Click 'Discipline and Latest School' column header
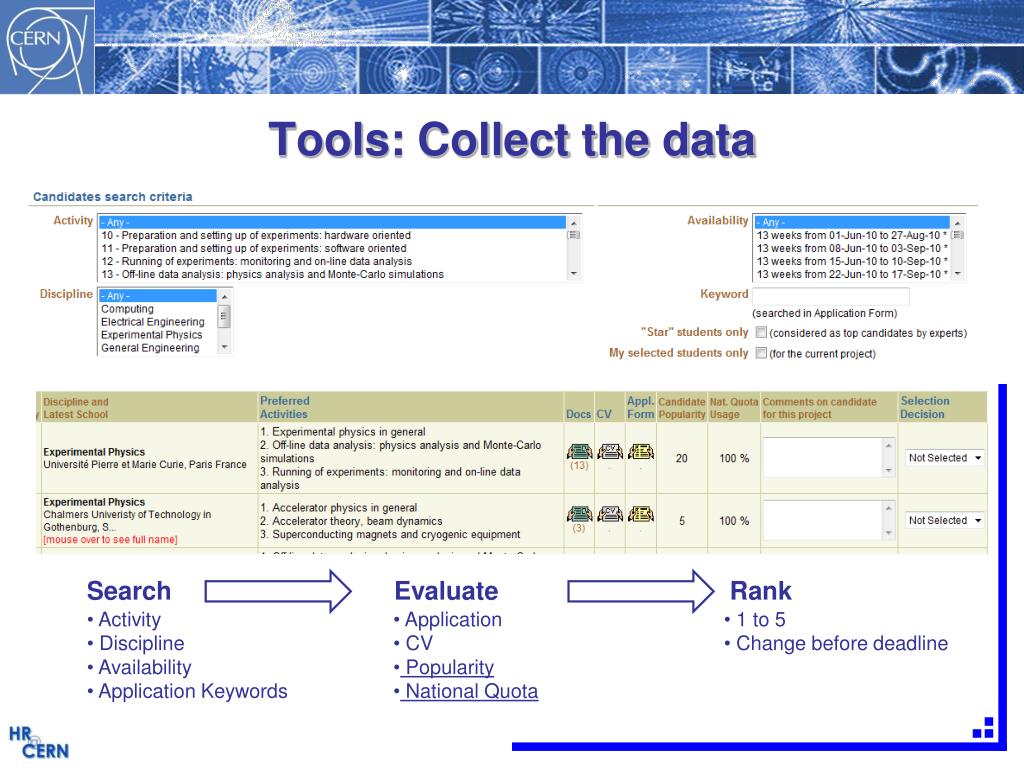1024x768 pixels. (76, 408)
